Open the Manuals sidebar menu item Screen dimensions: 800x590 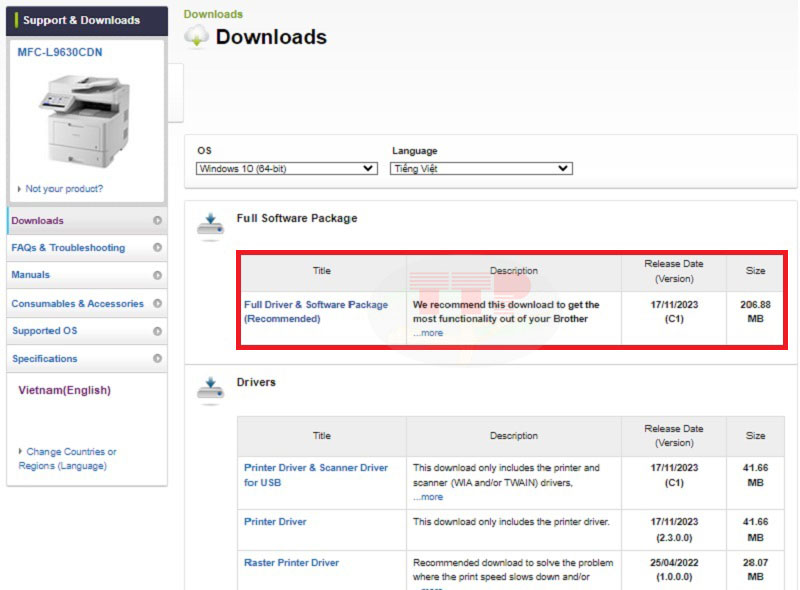pos(31,275)
